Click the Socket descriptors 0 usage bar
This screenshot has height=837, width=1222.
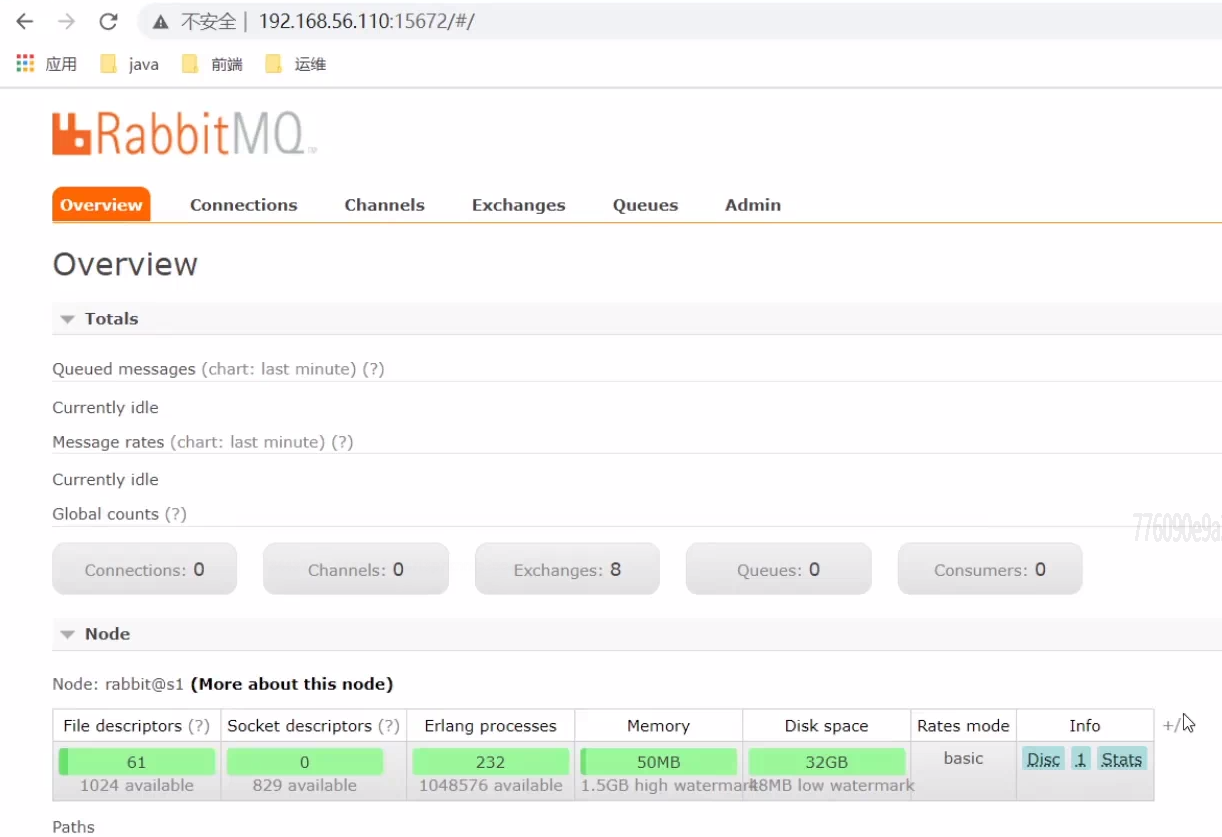coord(305,761)
